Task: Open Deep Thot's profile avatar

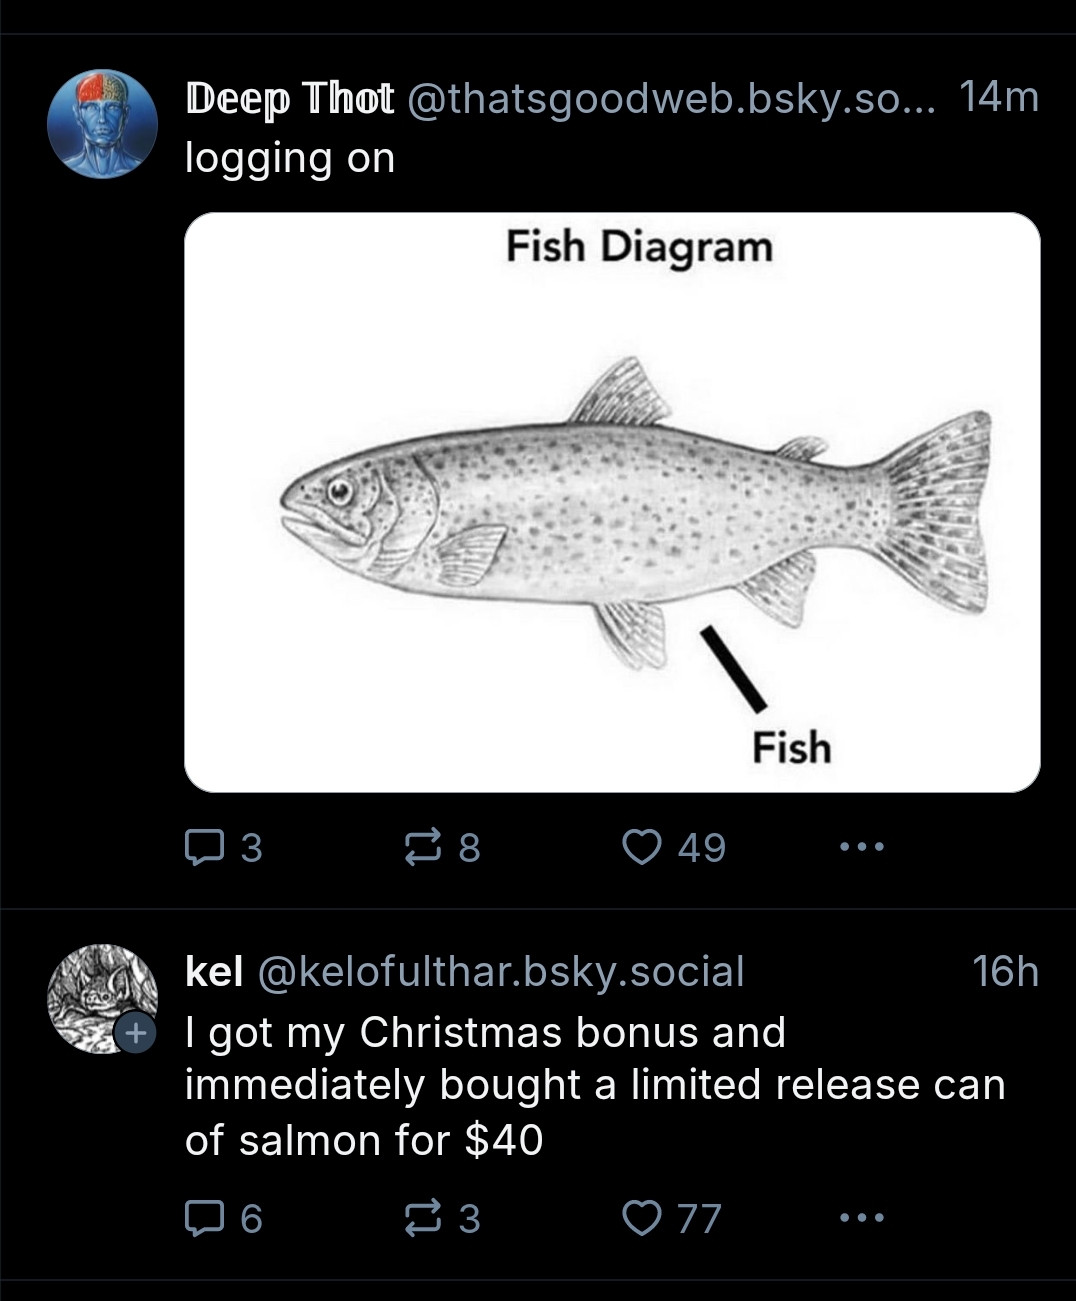Action: click(x=102, y=123)
